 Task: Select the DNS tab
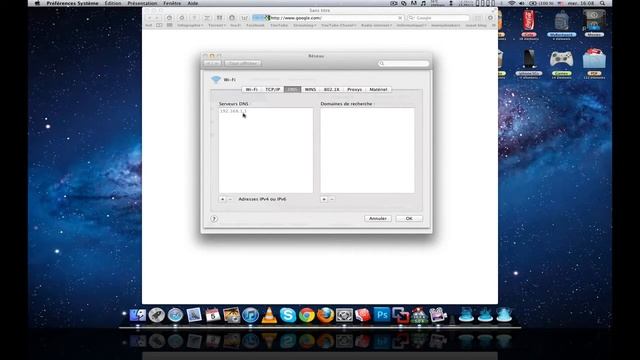click(x=293, y=89)
